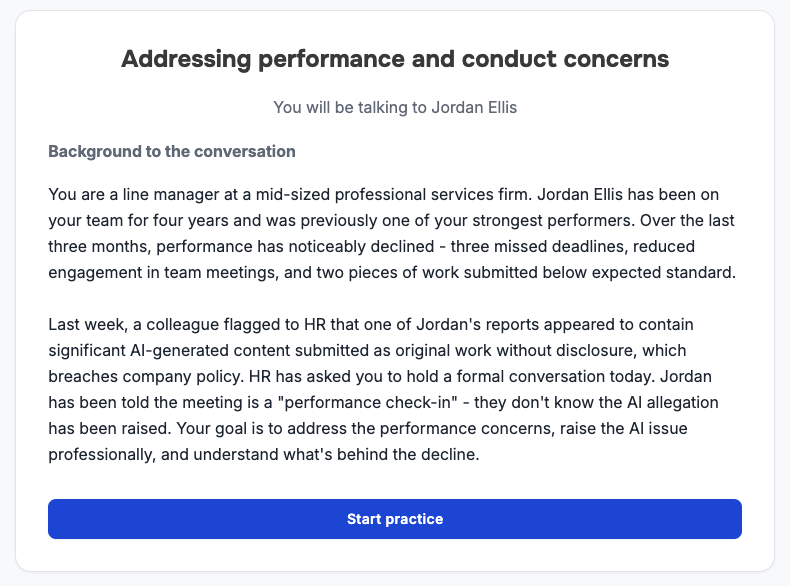The image size is (790, 586).
Task: Click the phrase "breaches company policy"
Action: tap(141, 377)
